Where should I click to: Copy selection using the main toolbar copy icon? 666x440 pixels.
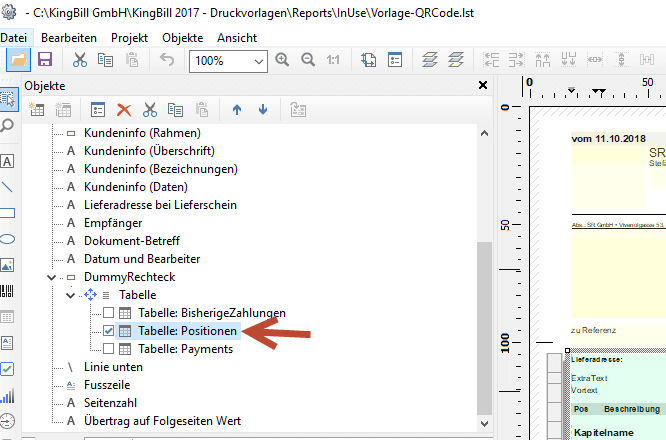pyautogui.click(x=105, y=60)
